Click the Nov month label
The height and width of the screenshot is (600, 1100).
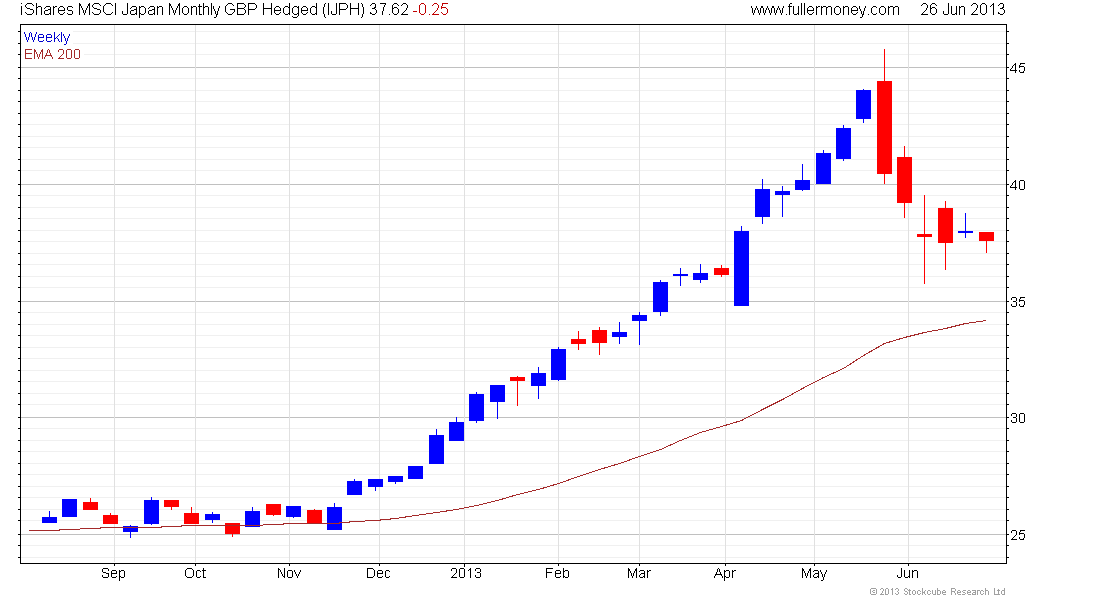coord(288,573)
